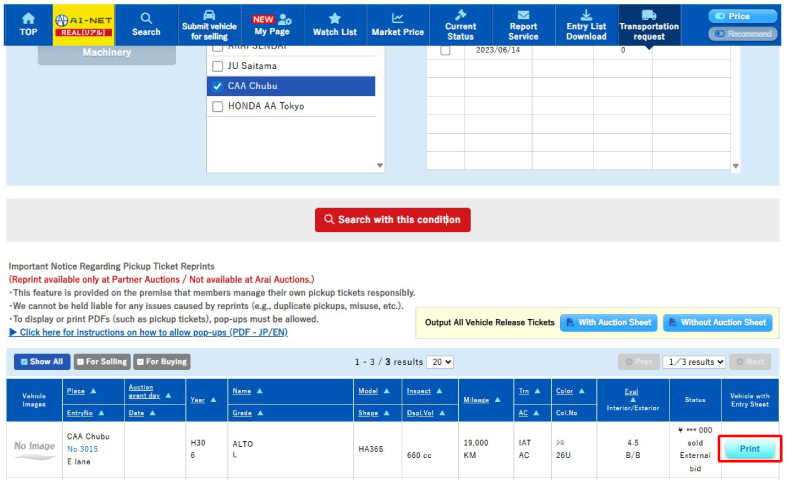Open Current Status gavel icon

[460, 15]
